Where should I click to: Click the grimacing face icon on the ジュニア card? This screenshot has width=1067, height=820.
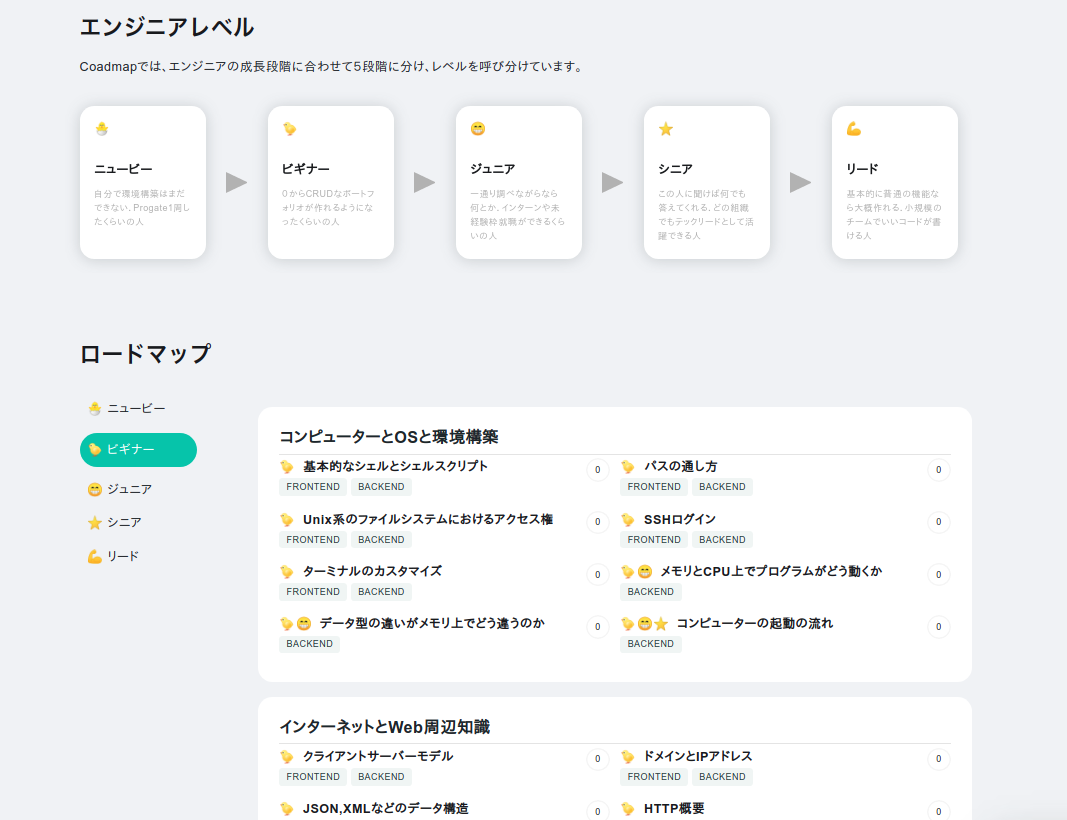click(478, 128)
